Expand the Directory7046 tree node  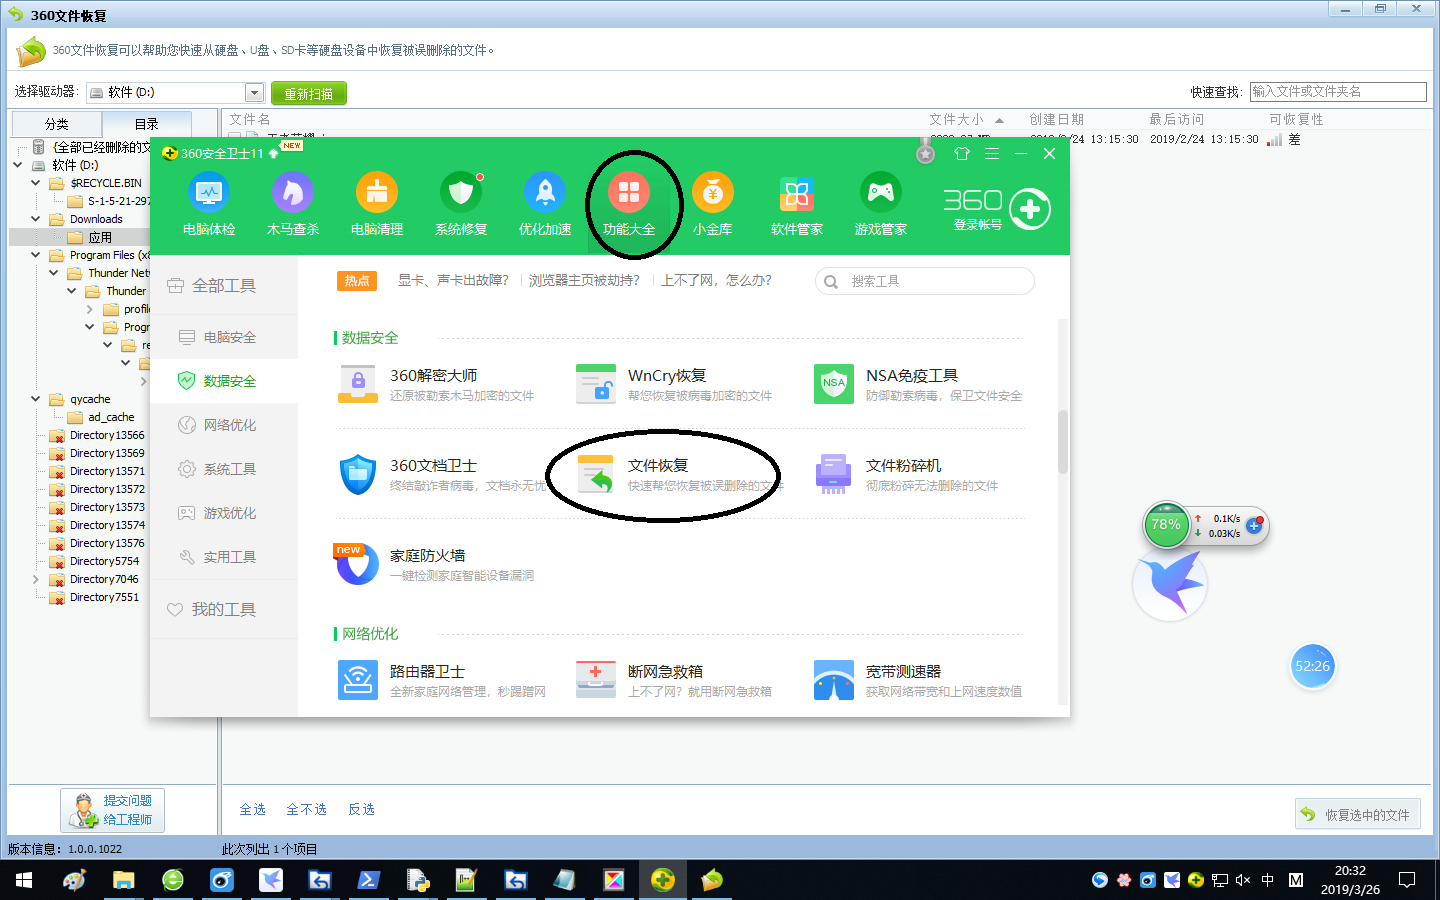[36, 579]
